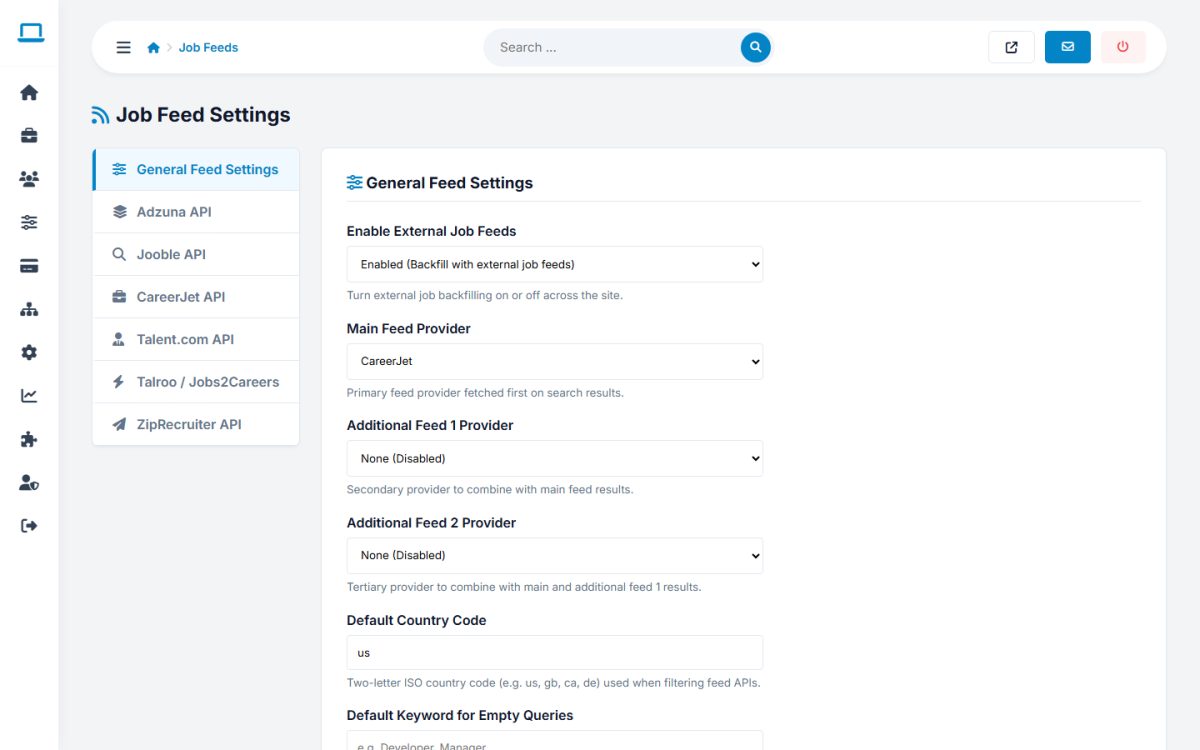Open the briefcase jobs sidebar icon
This screenshot has height=750, width=1200.
(29, 135)
